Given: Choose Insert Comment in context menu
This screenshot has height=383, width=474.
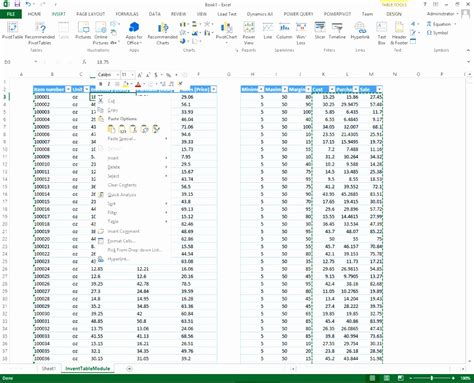Looking at the screenshot, I should pyautogui.click(x=133, y=231).
